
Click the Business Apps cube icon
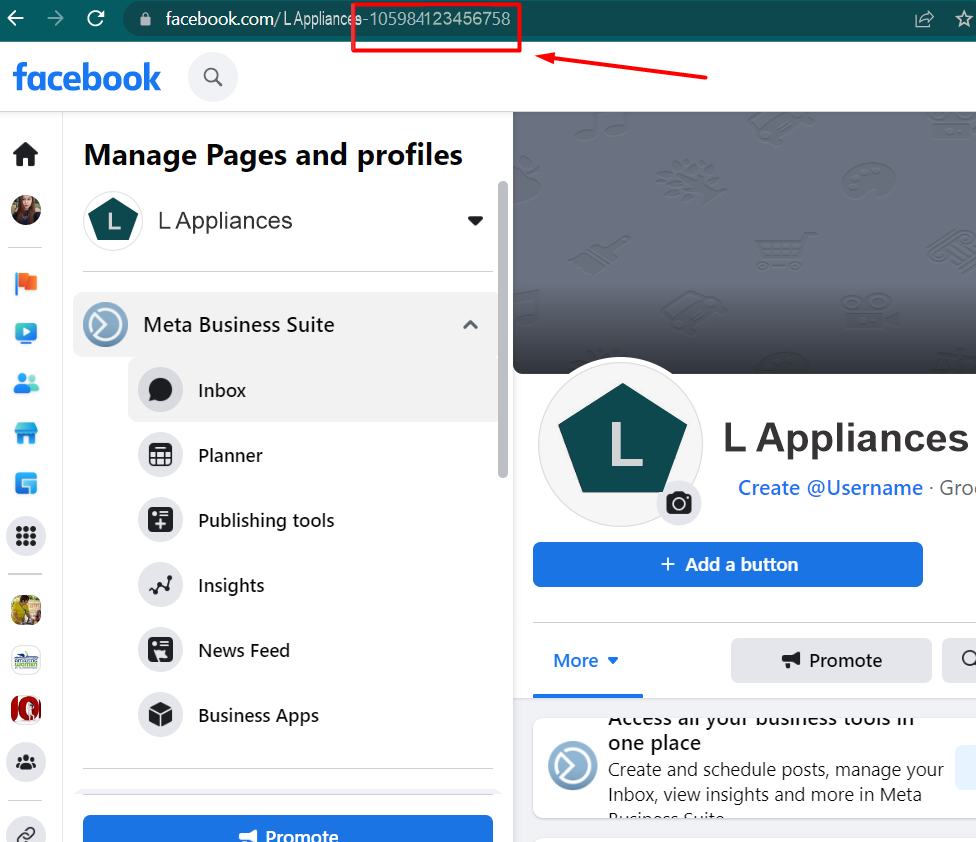pyautogui.click(x=161, y=716)
